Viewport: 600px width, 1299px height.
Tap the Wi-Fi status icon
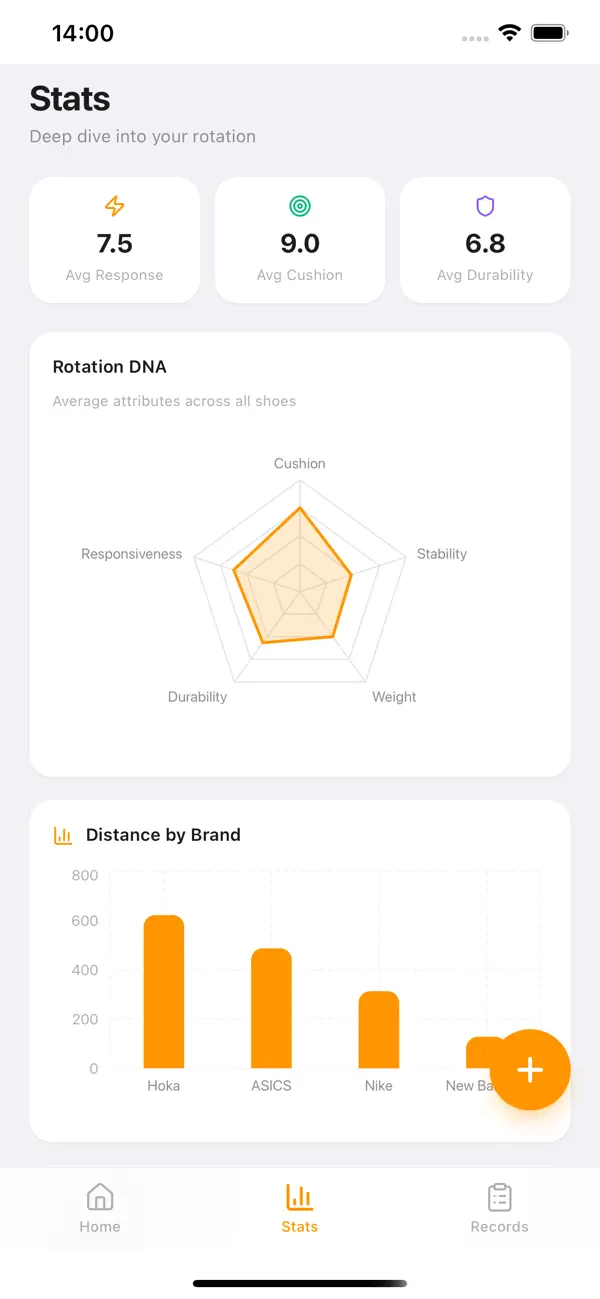tap(510, 33)
